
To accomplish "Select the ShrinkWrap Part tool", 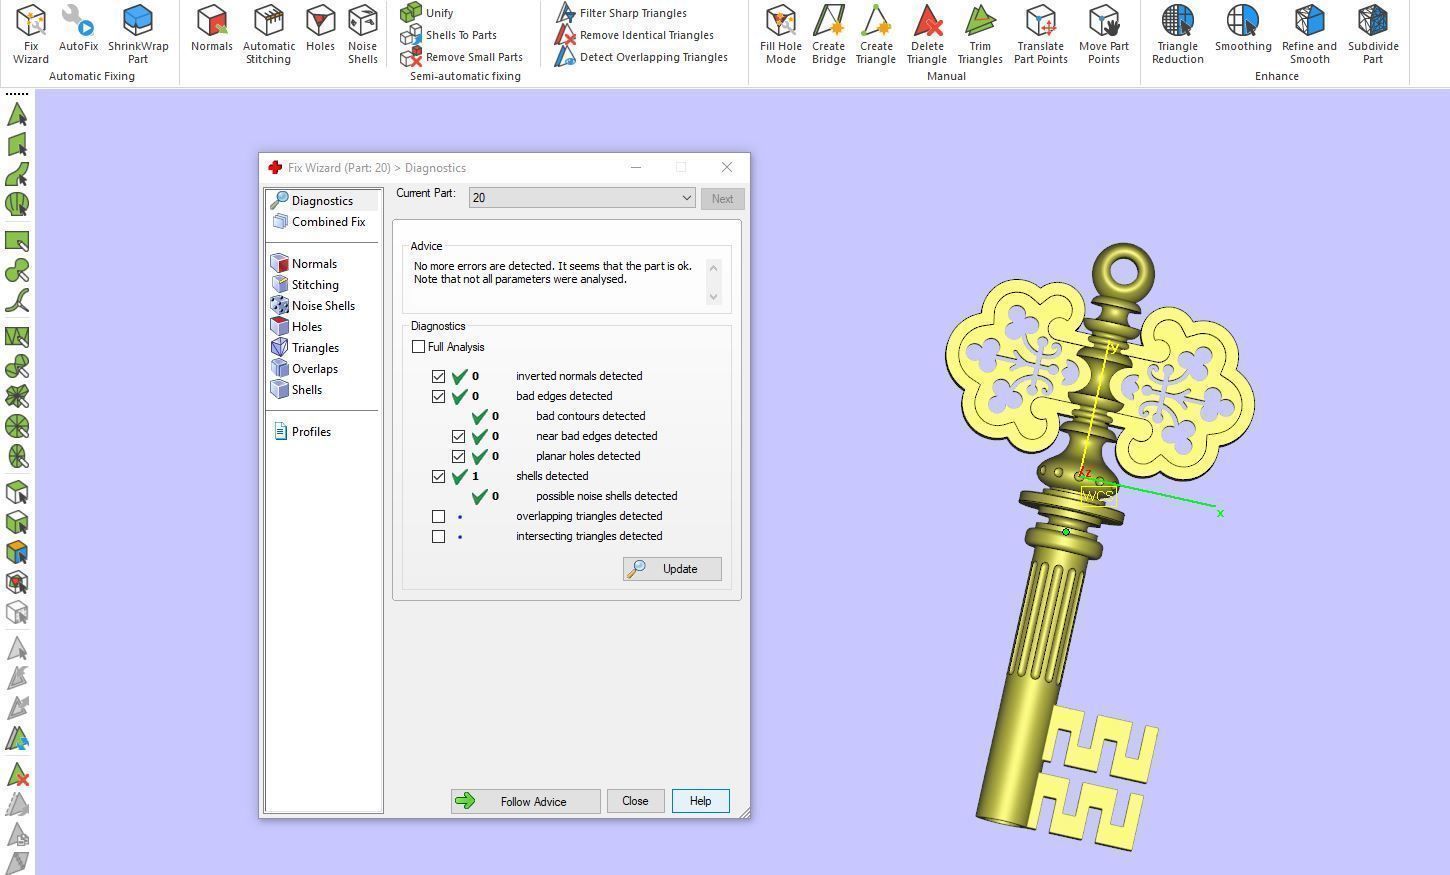I will (138, 33).
